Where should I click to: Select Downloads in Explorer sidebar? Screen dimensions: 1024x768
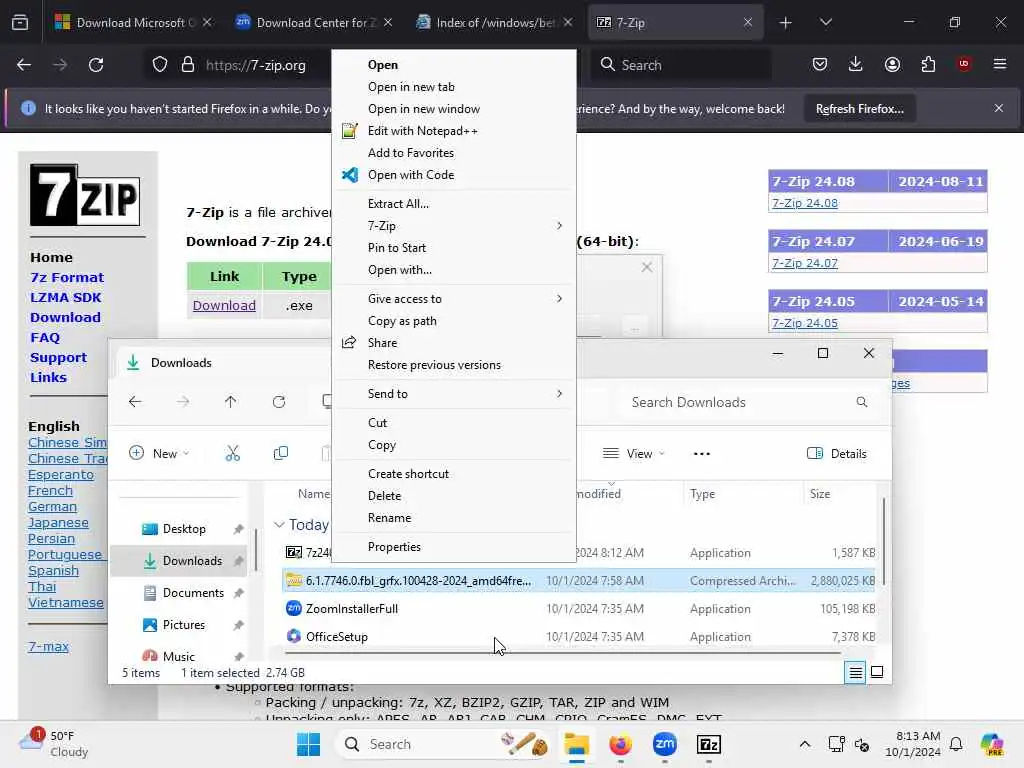179,560
